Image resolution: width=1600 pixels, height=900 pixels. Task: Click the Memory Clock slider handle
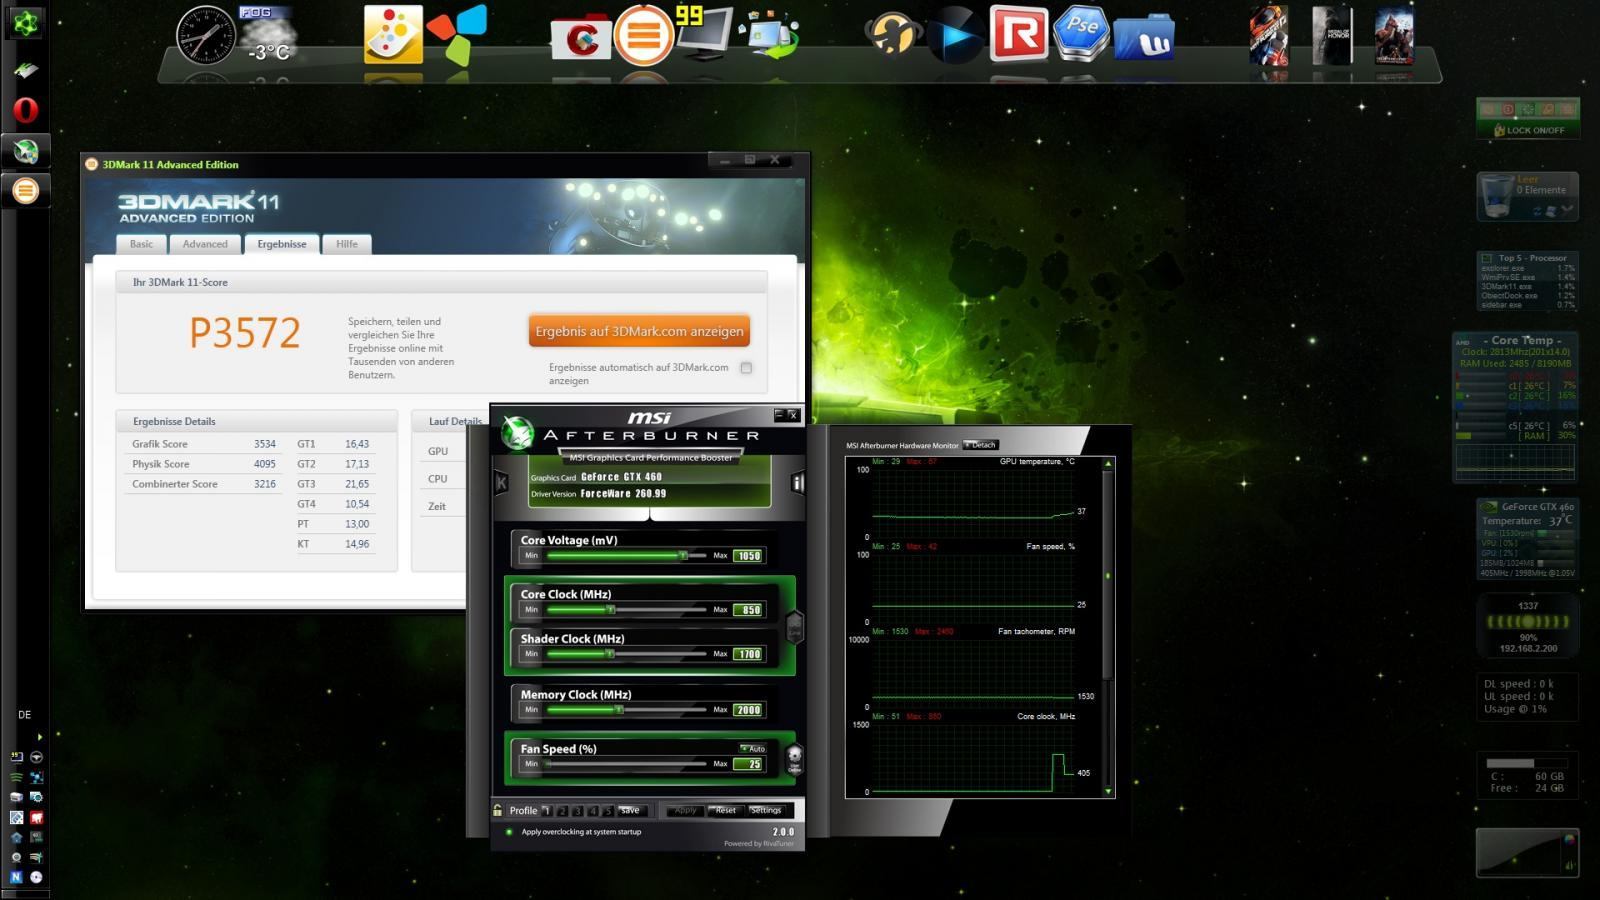point(619,710)
